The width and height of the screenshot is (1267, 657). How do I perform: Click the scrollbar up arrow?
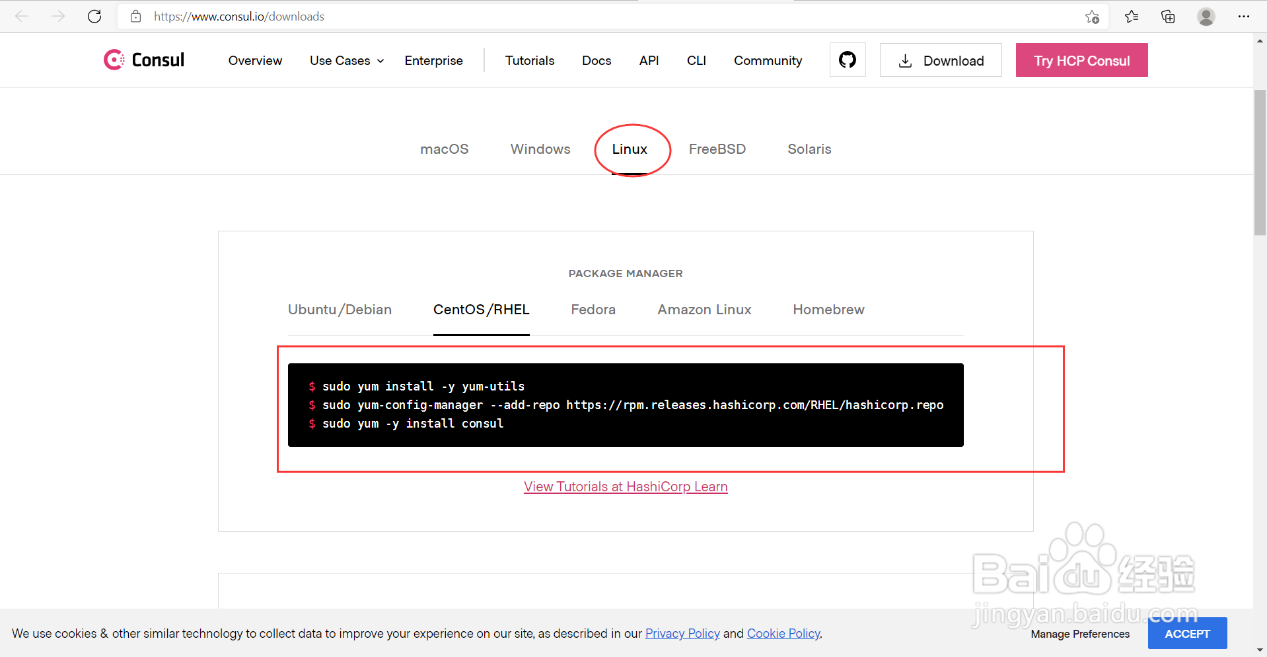tap(1260, 41)
